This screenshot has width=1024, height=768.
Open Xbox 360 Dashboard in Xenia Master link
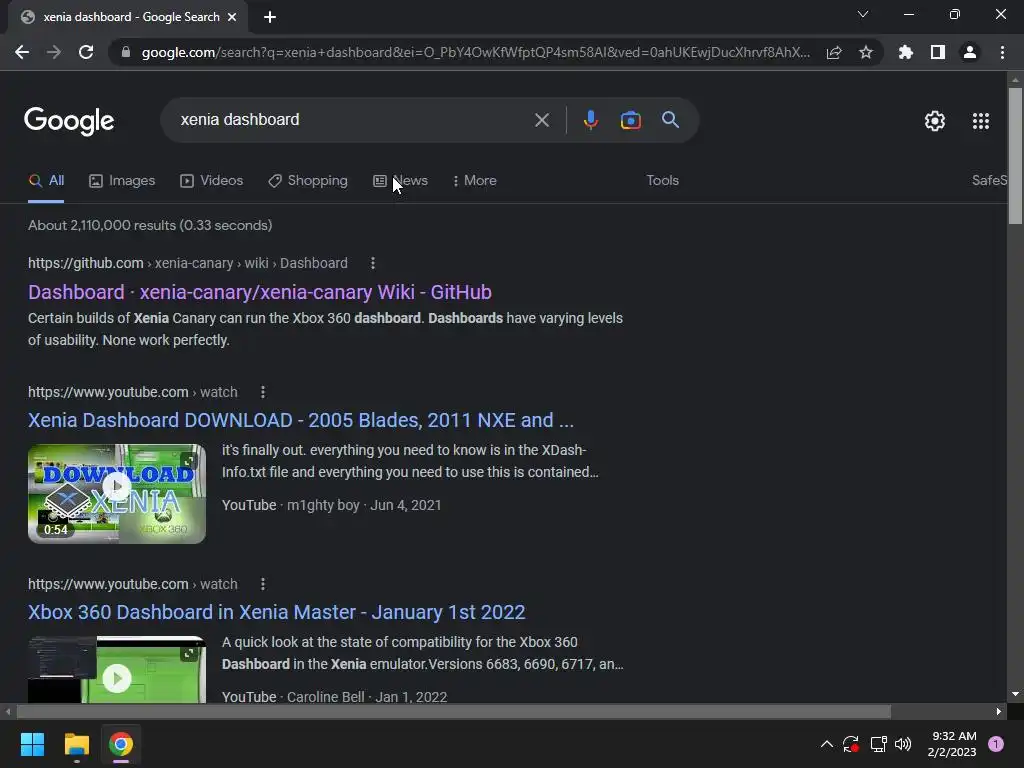pos(277,612)
